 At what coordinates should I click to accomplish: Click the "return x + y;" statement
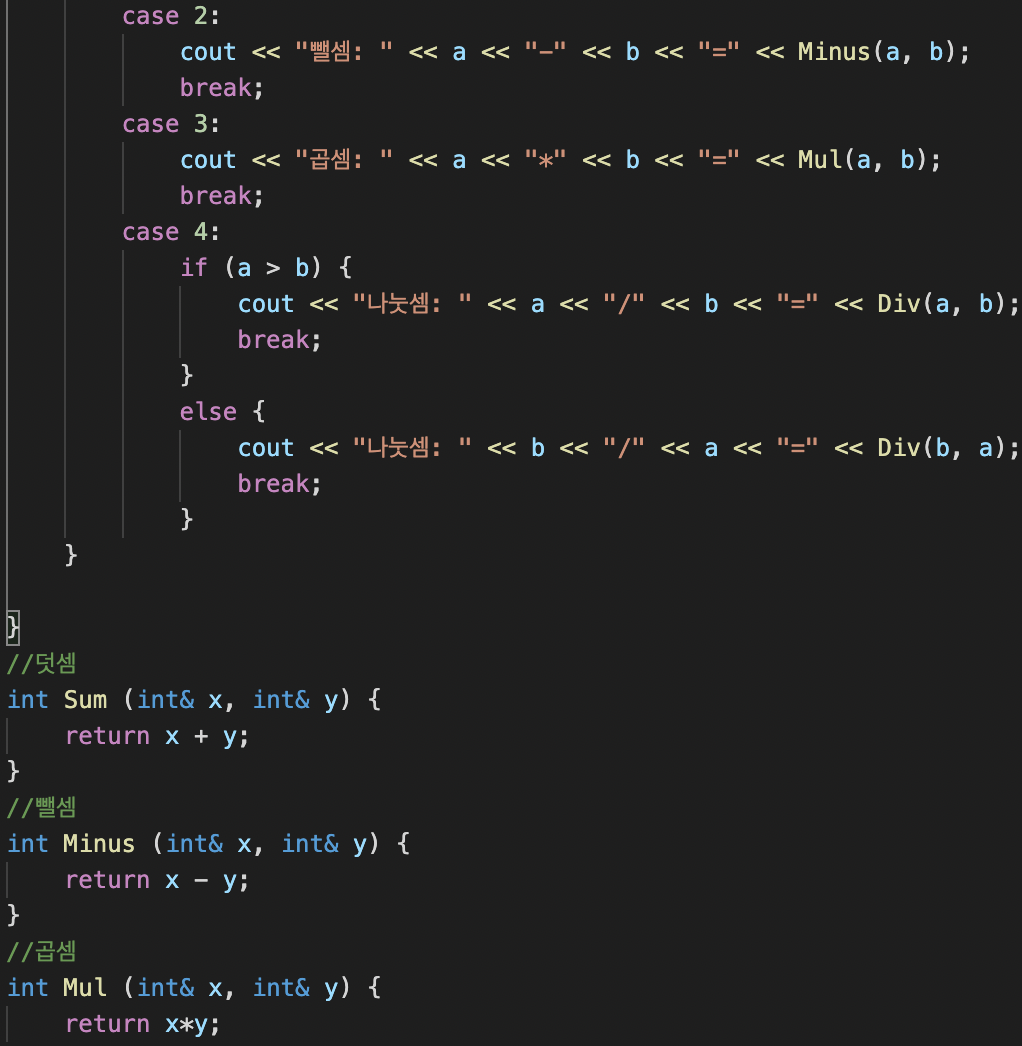click(157, 736)
